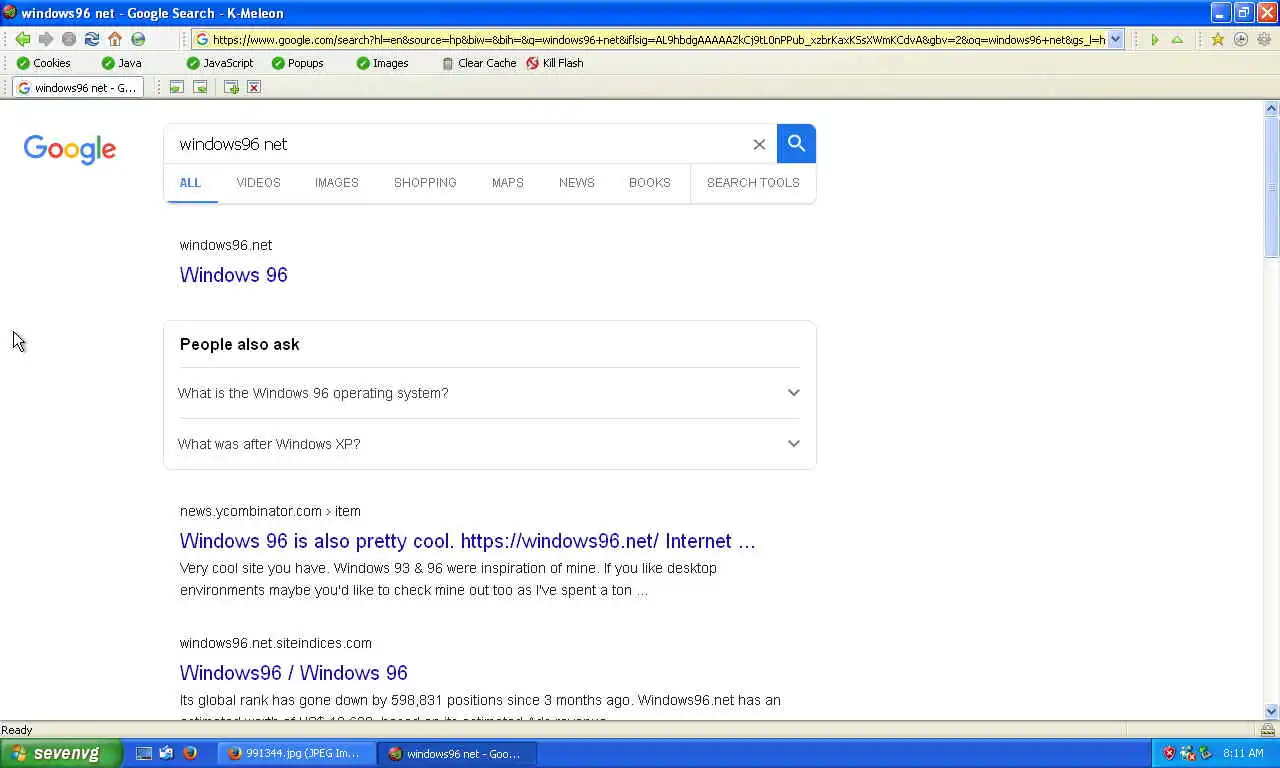Screen dimensions: 1280x768
Task: Toggle JavaScript permission
Action: point(219,63)
